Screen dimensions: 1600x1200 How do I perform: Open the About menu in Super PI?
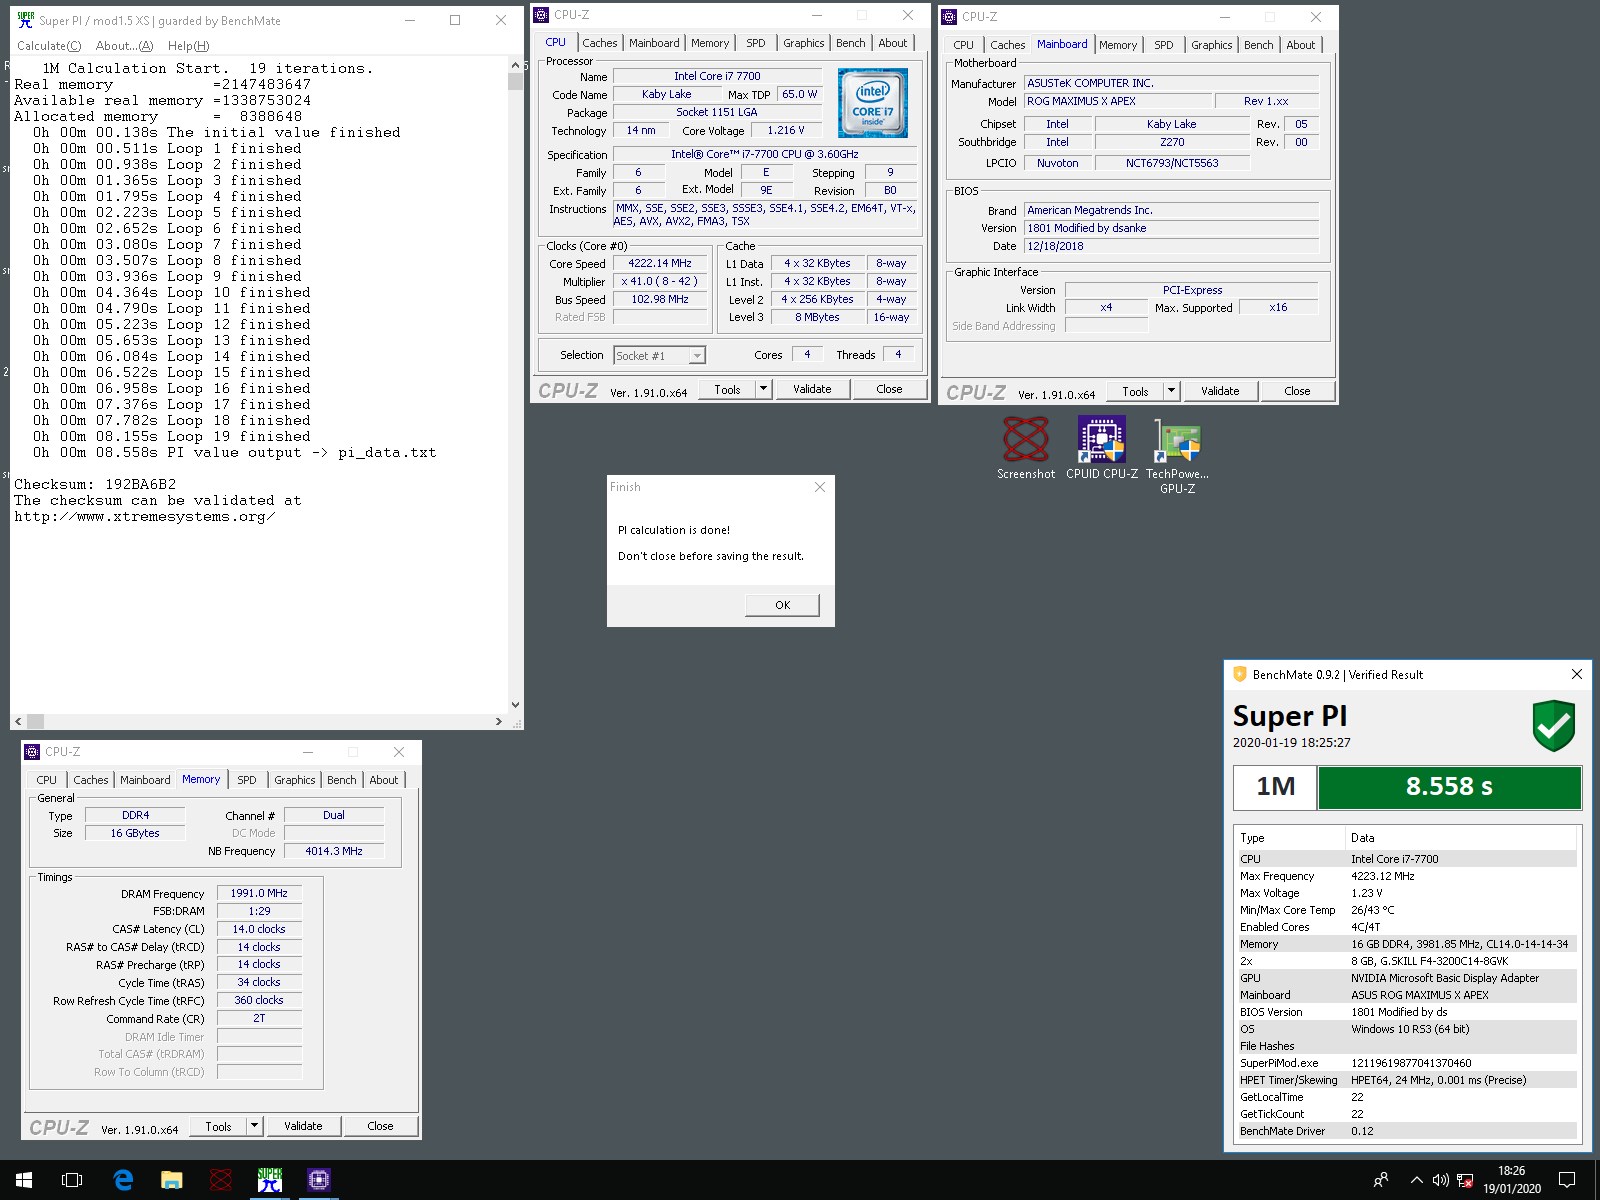(x=125, y=45)
